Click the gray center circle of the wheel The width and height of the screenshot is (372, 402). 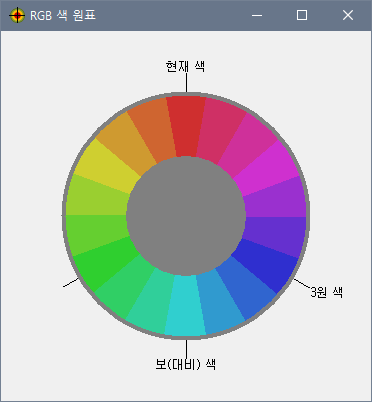[x=186, y=216]
